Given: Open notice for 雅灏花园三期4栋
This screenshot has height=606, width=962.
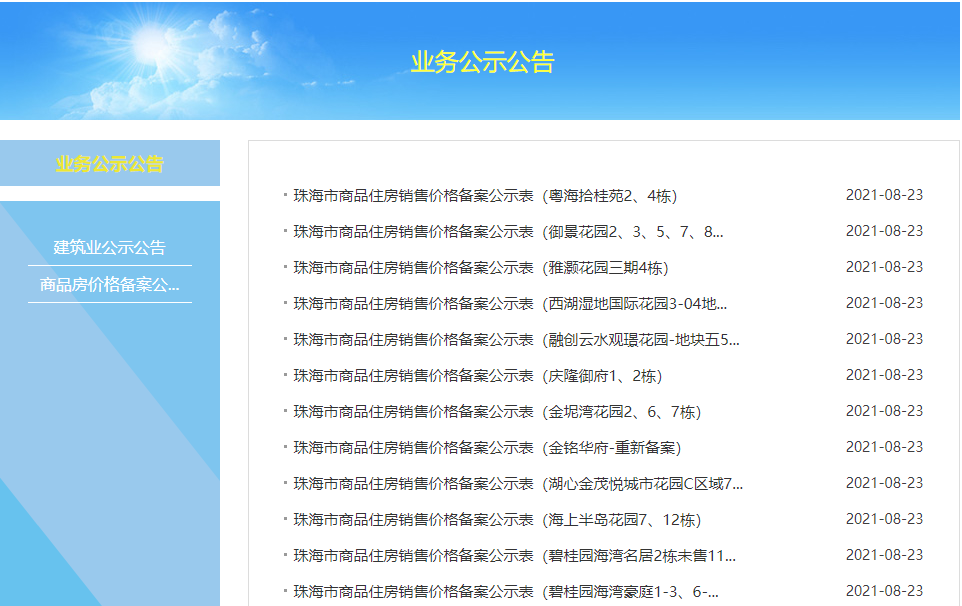Looking at the screenshot, I should coord(480,268).
